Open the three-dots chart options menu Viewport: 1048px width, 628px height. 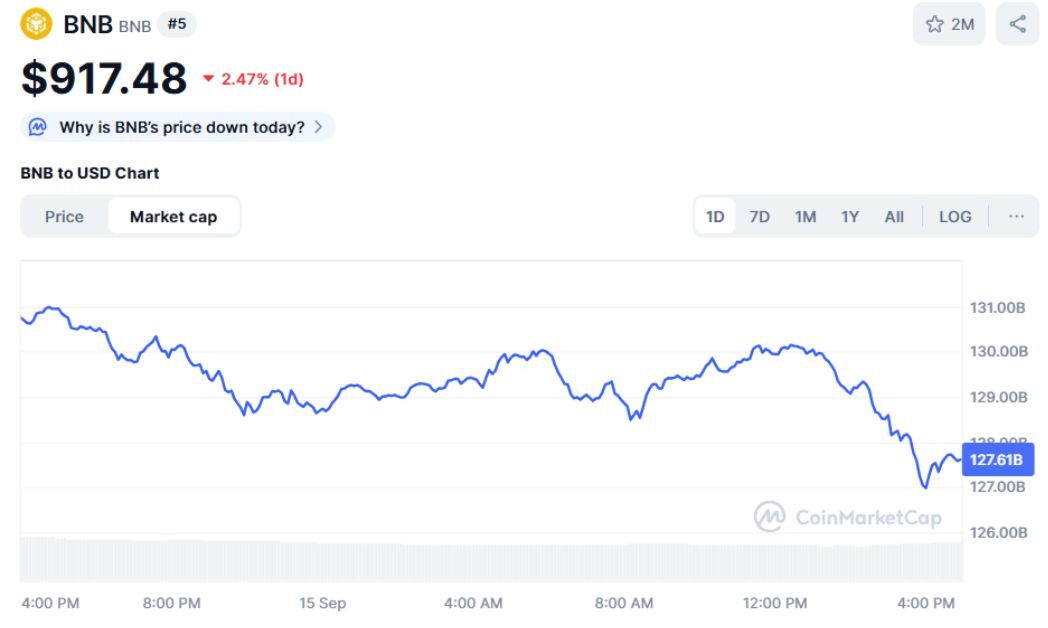click(1016, 216)
